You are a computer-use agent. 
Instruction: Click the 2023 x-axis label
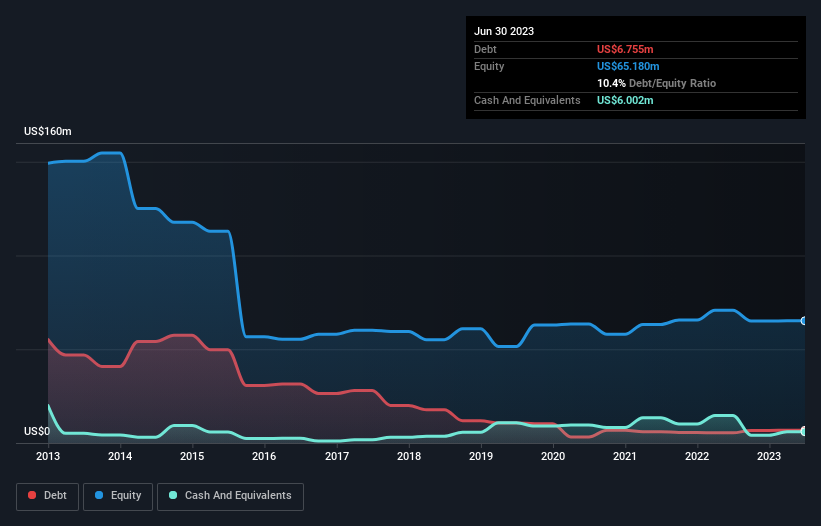tap(769, 456)
